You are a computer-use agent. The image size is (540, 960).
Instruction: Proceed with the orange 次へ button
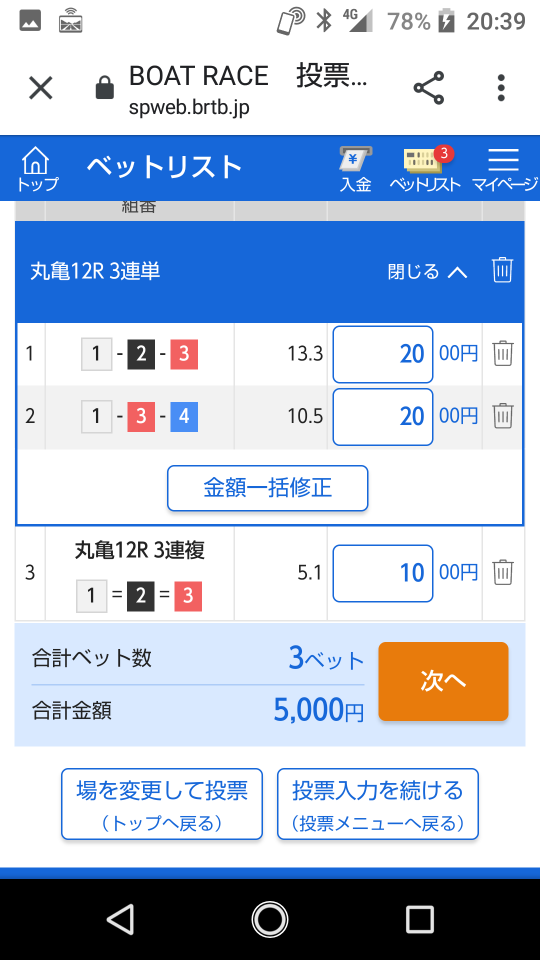(443, 681)
